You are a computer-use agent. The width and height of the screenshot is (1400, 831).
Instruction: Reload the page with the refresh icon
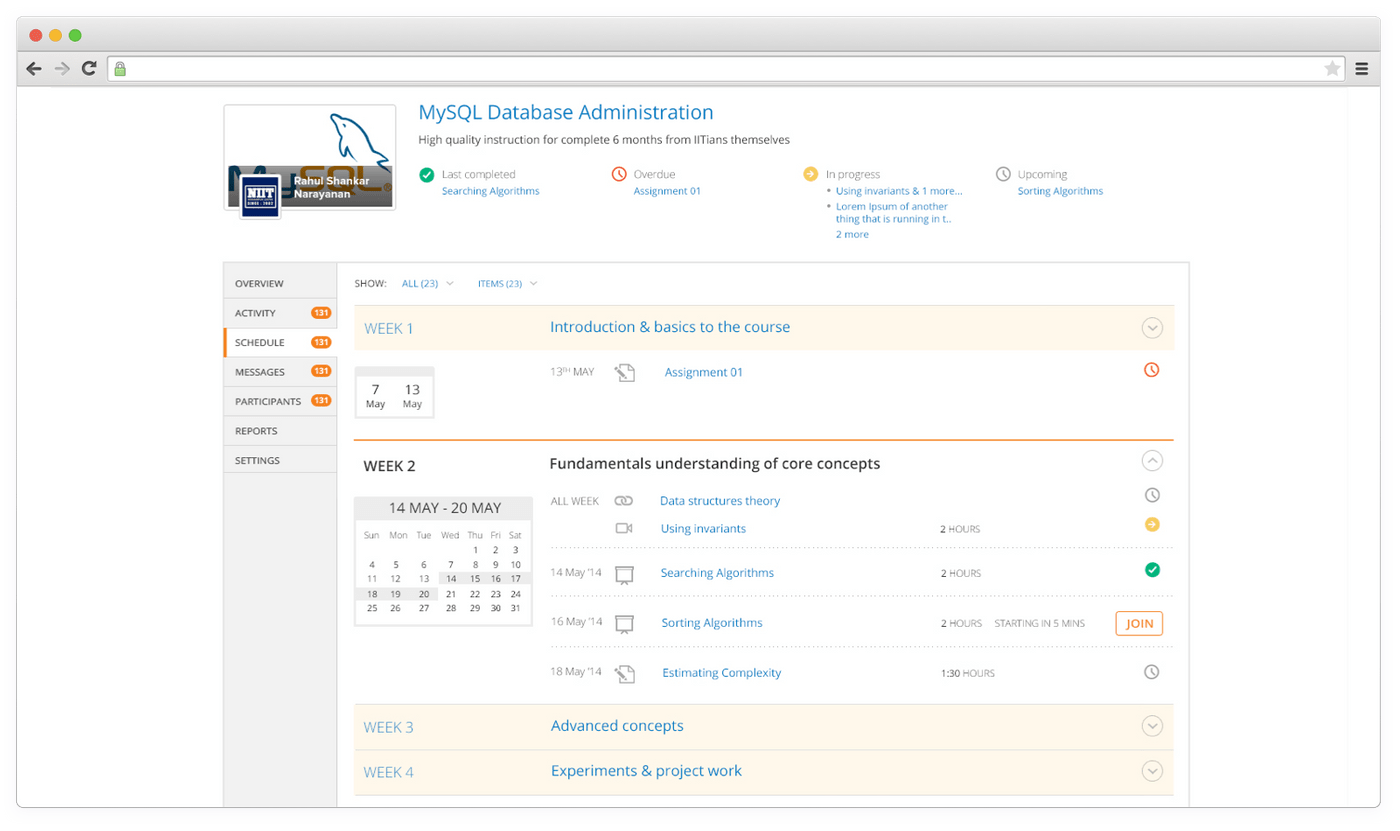pyautogui.click(x=89, y=69)
